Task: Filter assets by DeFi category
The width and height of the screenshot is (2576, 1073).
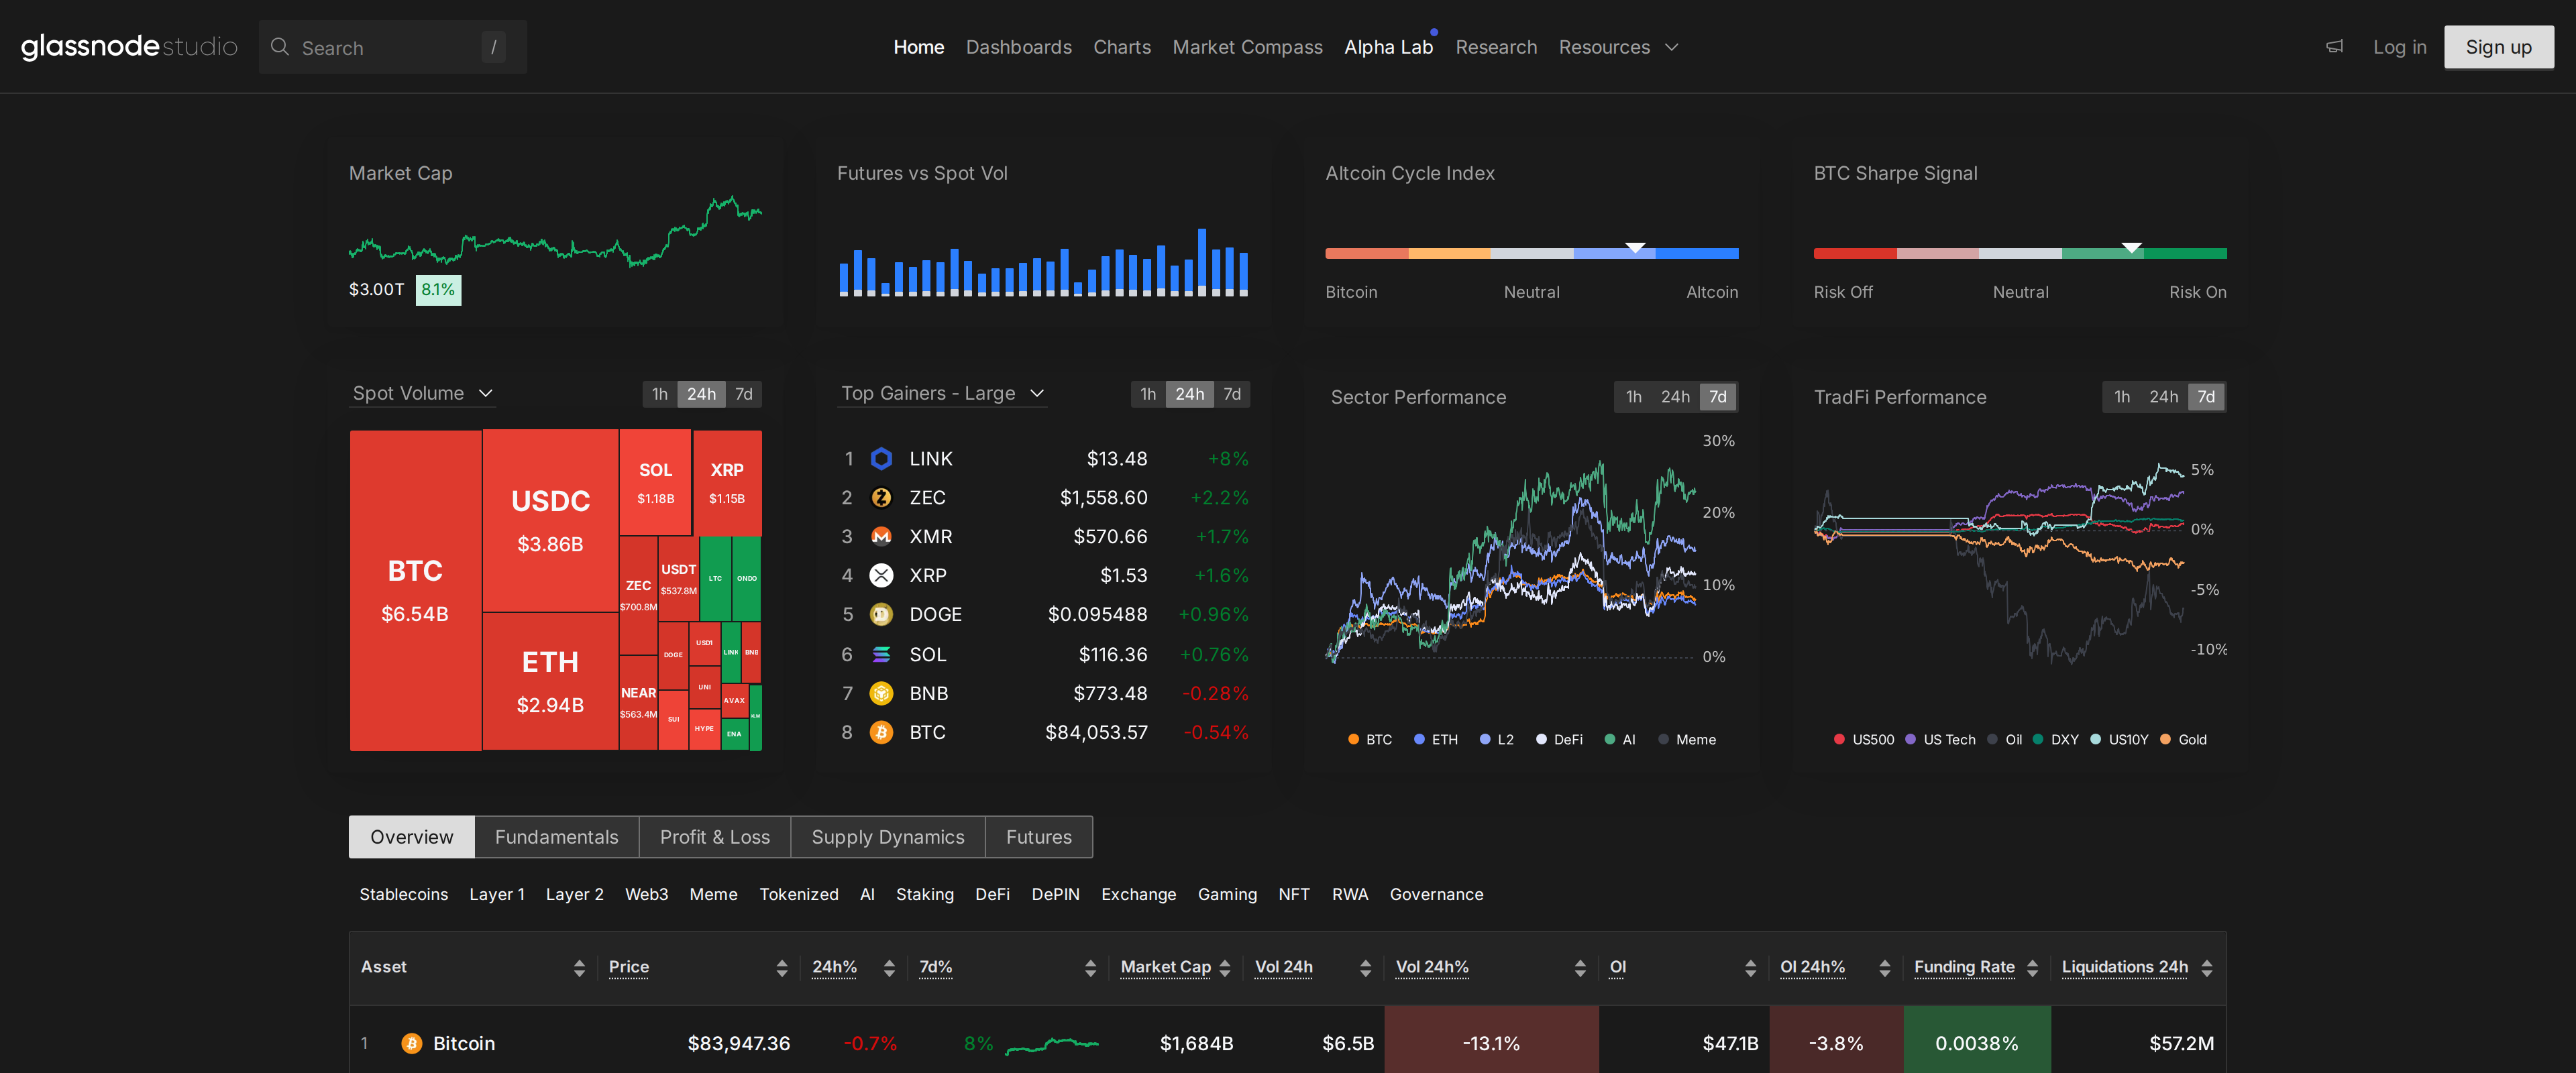Action: tap(992, 894)
